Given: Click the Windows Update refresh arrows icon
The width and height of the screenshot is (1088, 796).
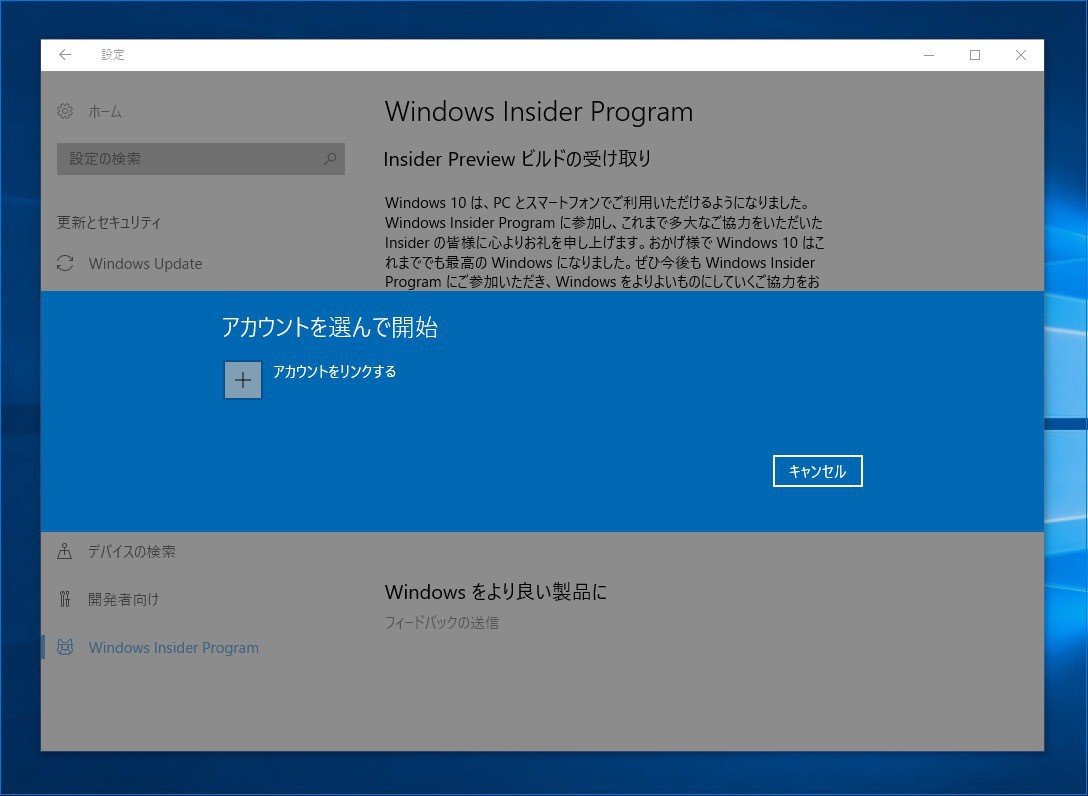Looking at the screenshot, I should [x=65, y=264].
